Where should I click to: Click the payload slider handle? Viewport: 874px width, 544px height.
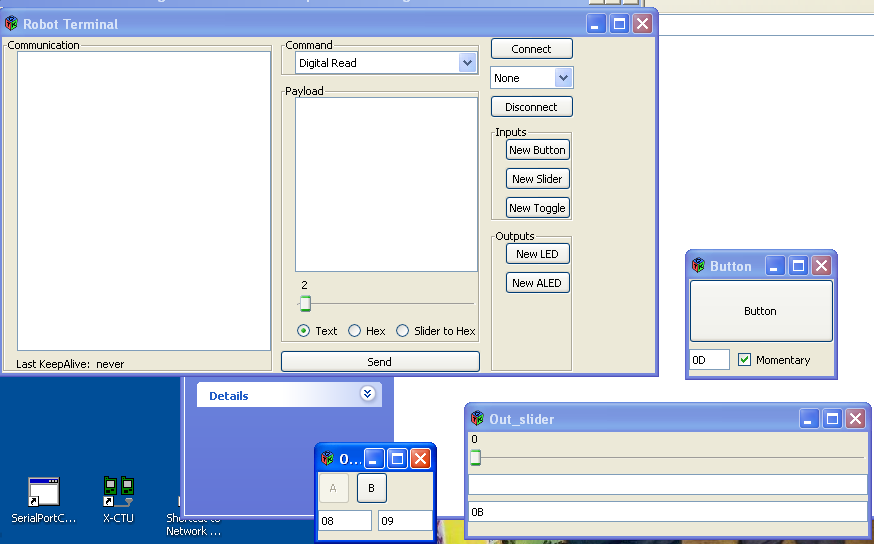click(305, 304)
